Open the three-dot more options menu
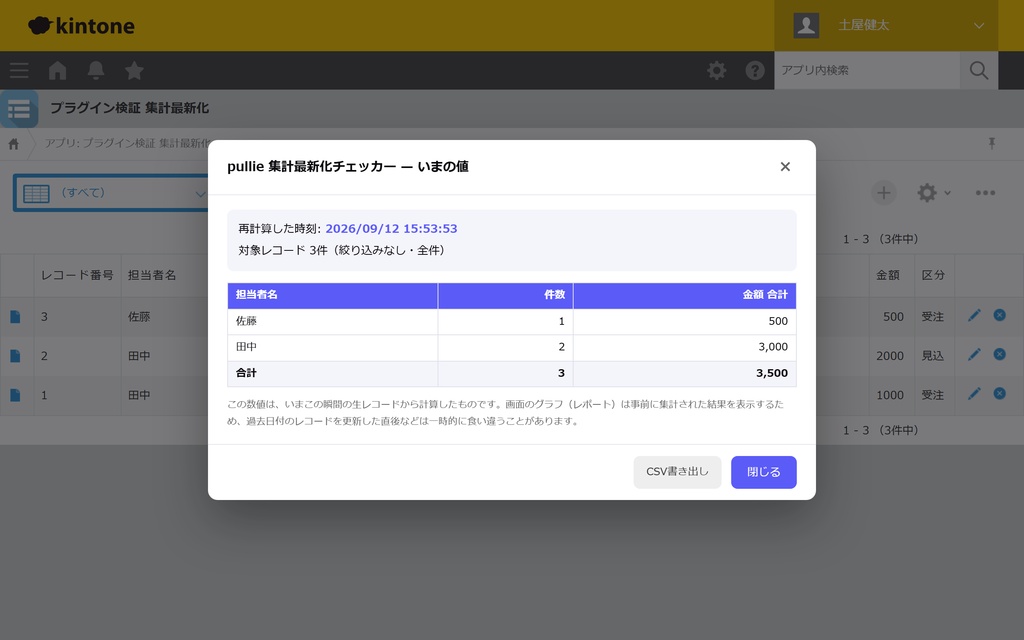The width and height of the screenshot is (1024, 640). (x=985, y=193)
